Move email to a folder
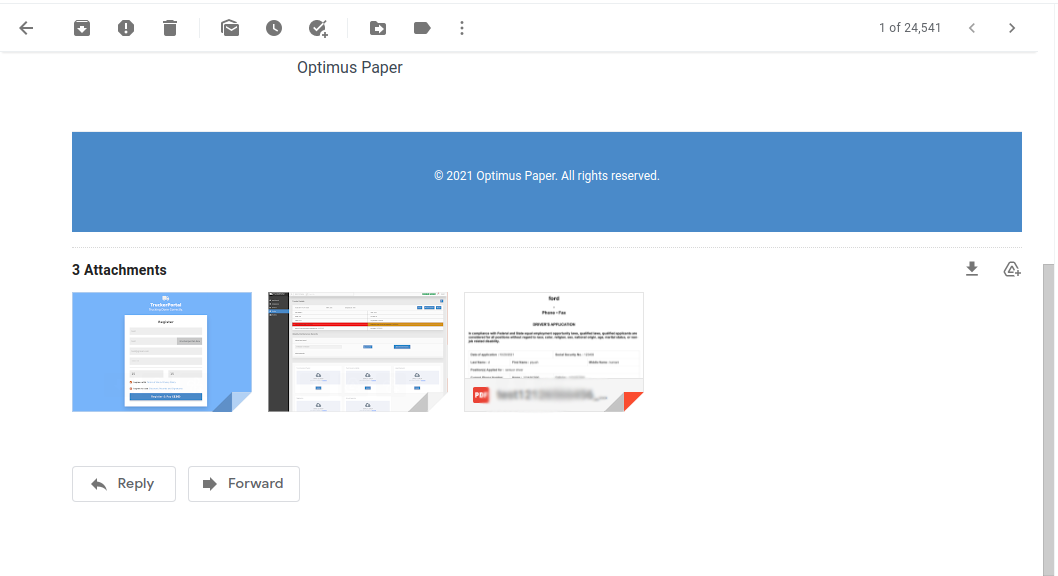This screenshot has height=576, width=1058. pyautogui.click(x=378, y=28)
